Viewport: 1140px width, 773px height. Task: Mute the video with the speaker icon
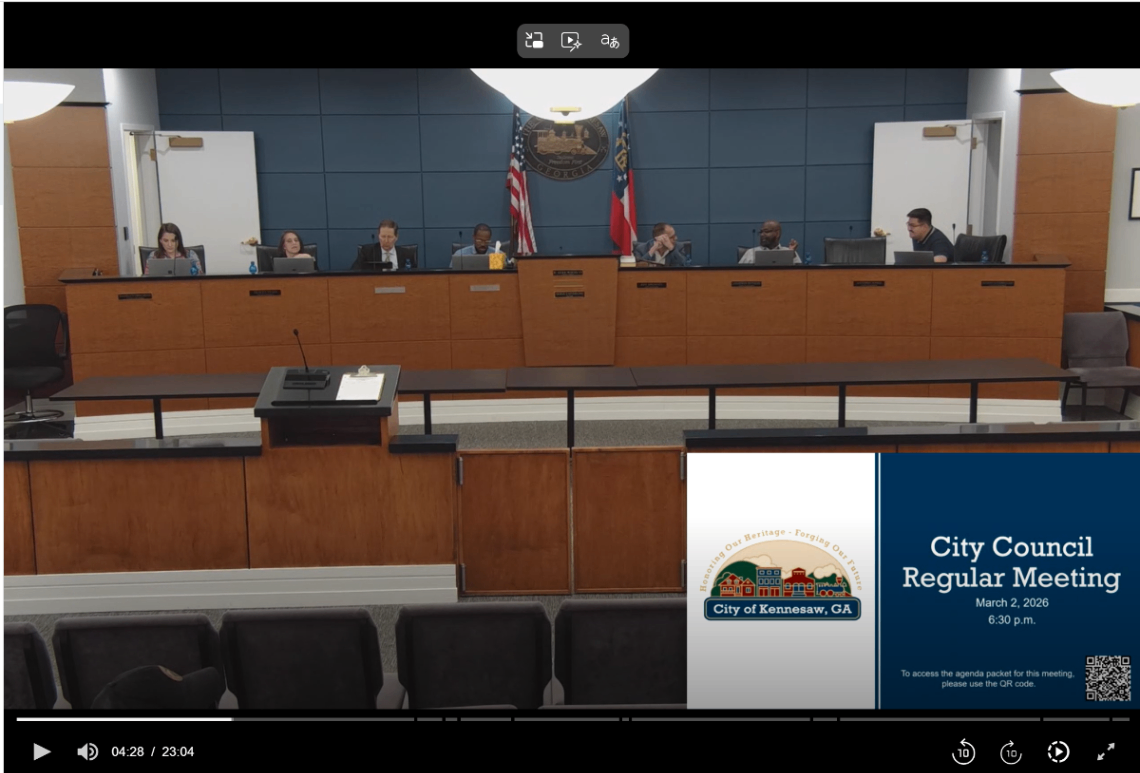click(x=88, y=751)
